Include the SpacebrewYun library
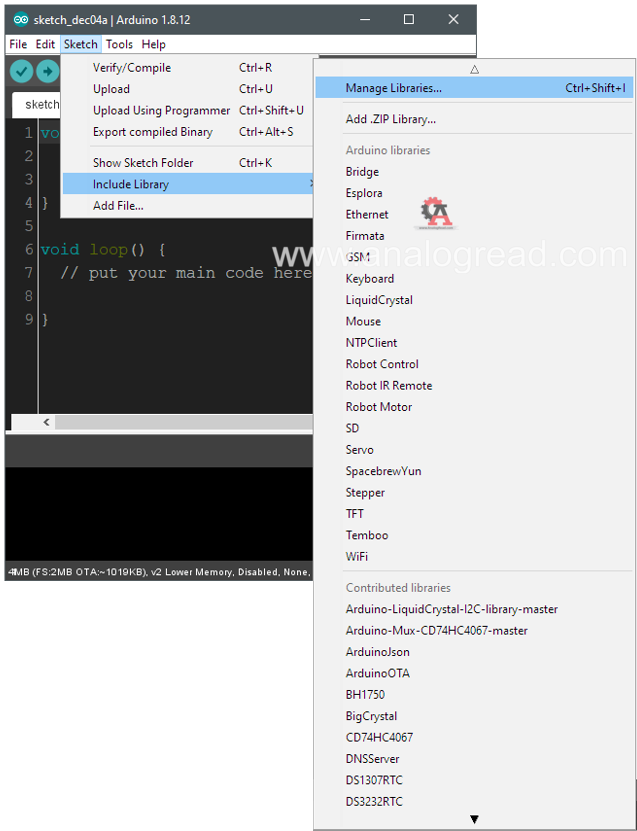The height and width of the screenshot is (831, 637). click(474, 471)
